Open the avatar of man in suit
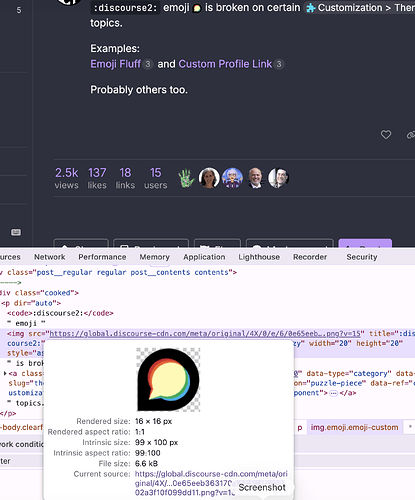Screen dimensions: 415x500 (x=279, y=178)
